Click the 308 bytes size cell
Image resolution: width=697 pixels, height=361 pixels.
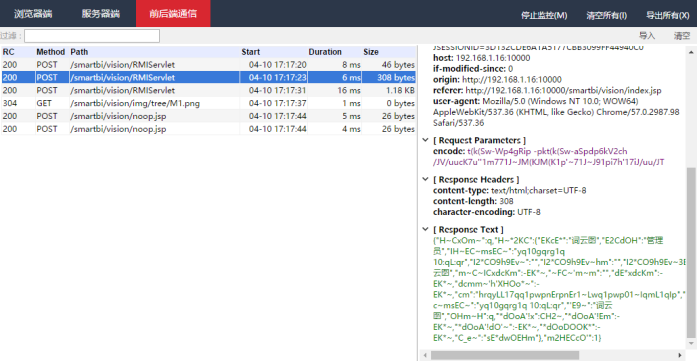tap(396, 78)
